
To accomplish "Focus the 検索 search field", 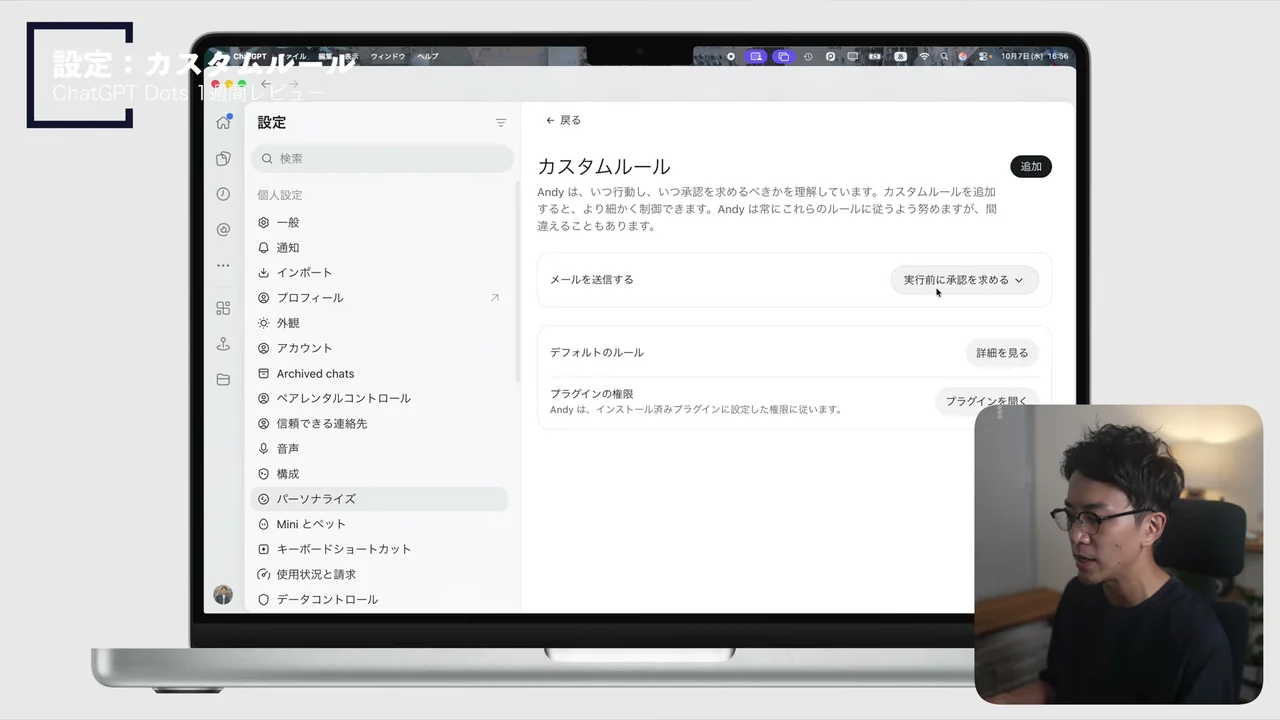I will (x=382, y=158).
